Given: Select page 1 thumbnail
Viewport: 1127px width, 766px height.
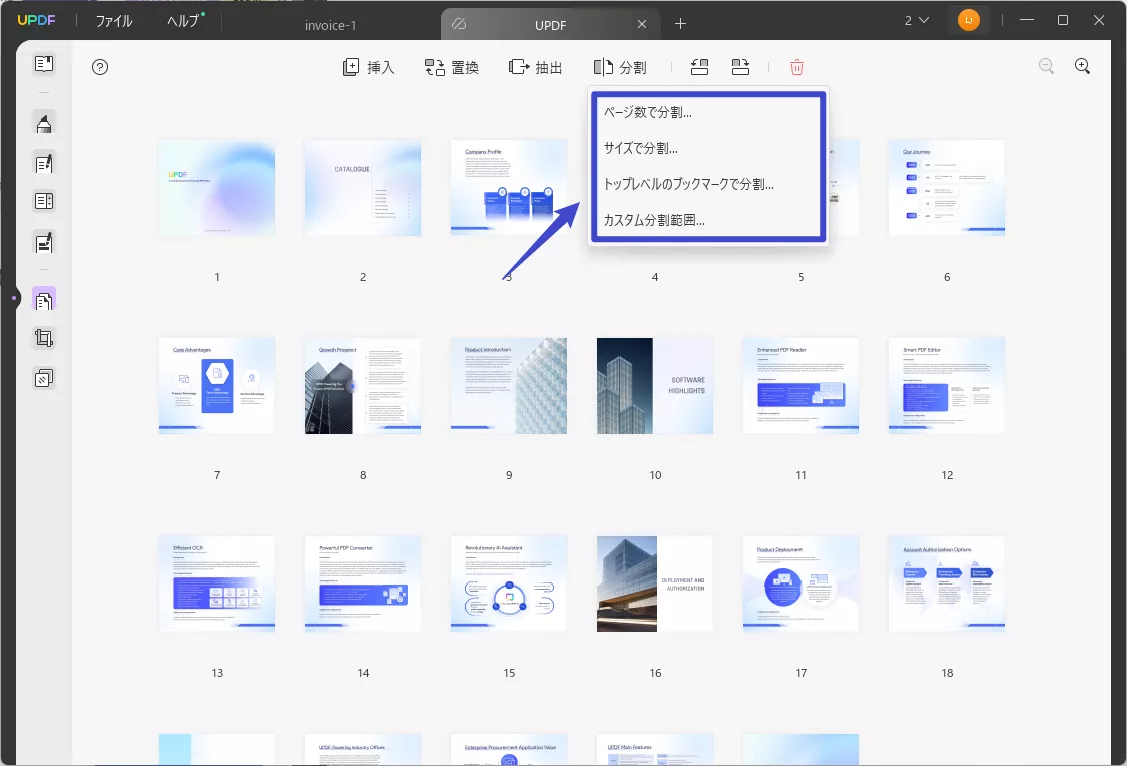Looking at the screenshot, I should pos(216,188).
